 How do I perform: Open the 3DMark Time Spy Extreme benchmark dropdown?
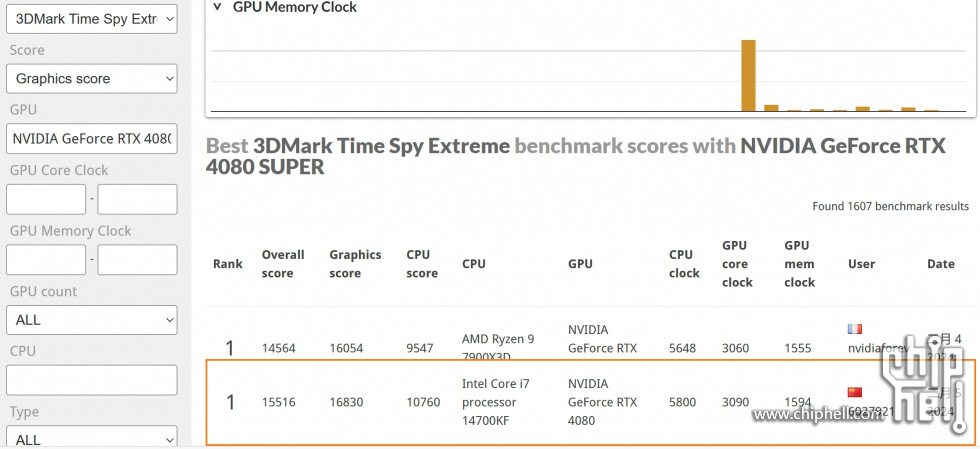click(92, 19)
